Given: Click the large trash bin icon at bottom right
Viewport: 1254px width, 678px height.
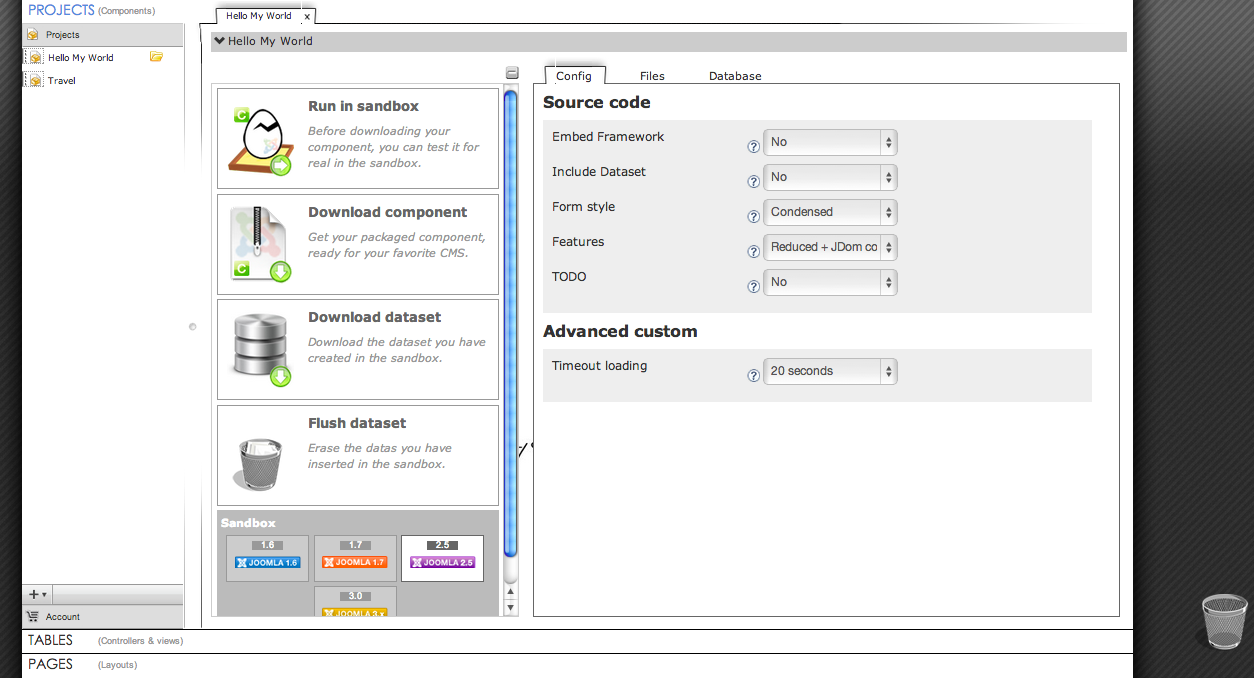Looking at the screenshot, I should pos(1224,621).
